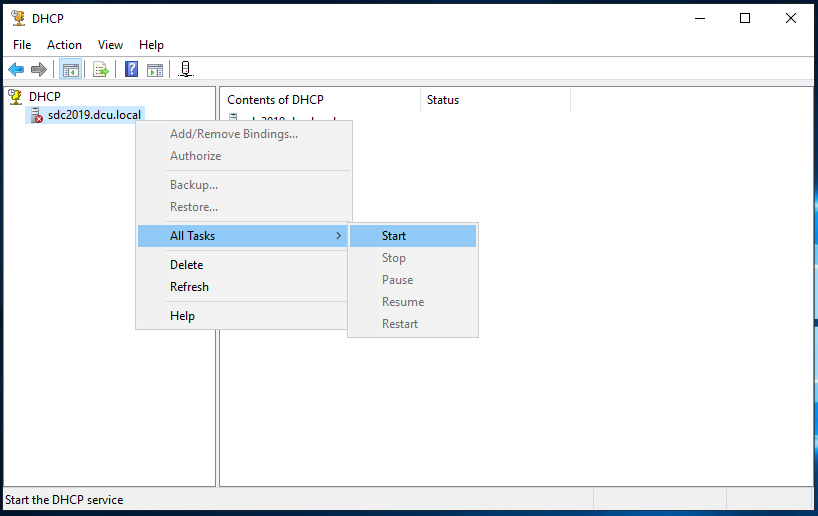818x516 pixels.
Task: Toggle the Show/Hide Action Pane icon
Action: [155, 69]
